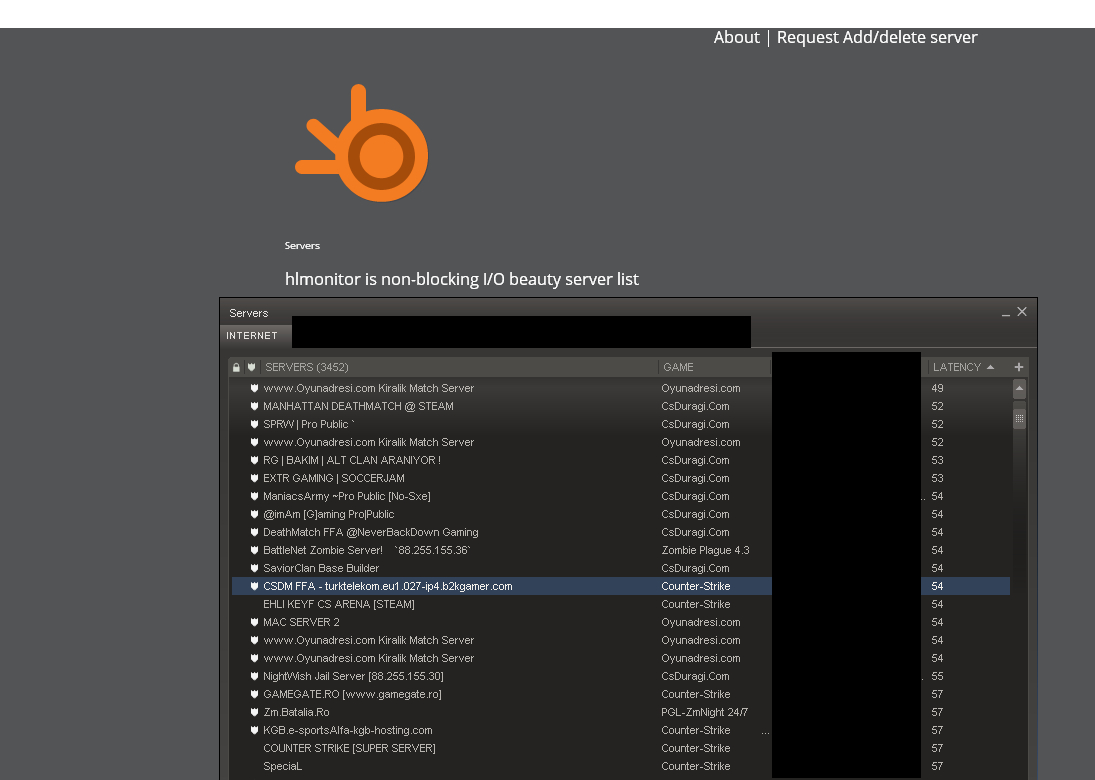Click shield icon of ManiacsArmy row
Image resolution: width=1095 pixels, height=780 pixels.
click(x=254, y=496)
